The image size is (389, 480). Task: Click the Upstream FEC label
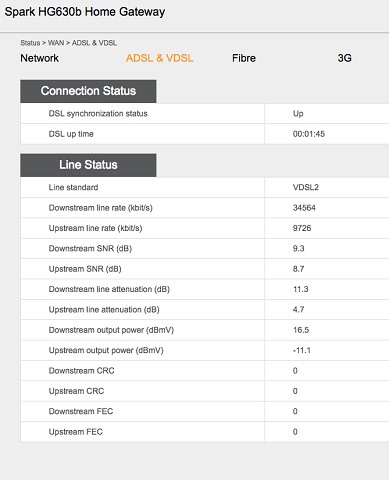click(76, 432)
